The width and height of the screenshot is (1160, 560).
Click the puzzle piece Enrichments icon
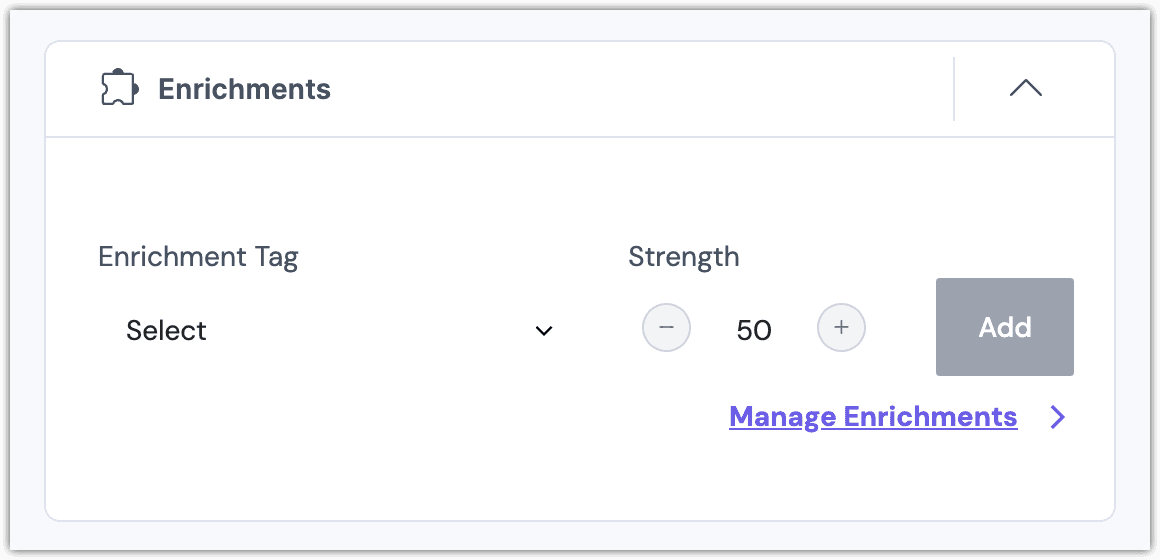118,89
